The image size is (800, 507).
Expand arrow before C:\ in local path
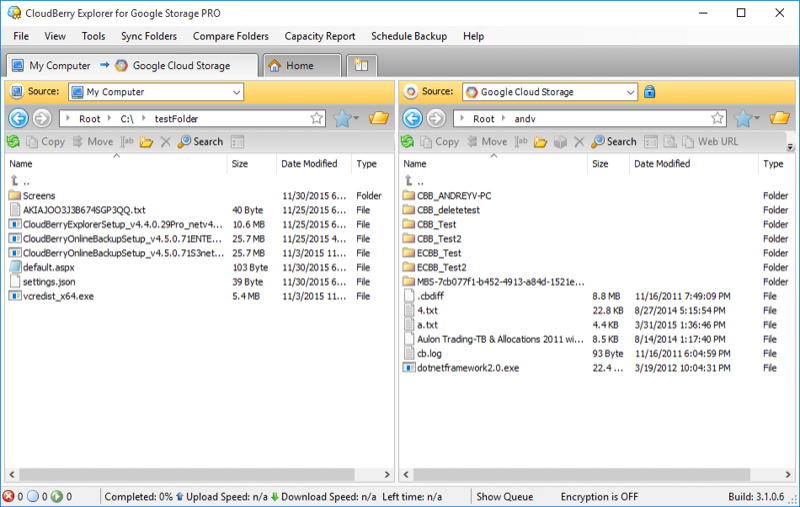(109, 118)
